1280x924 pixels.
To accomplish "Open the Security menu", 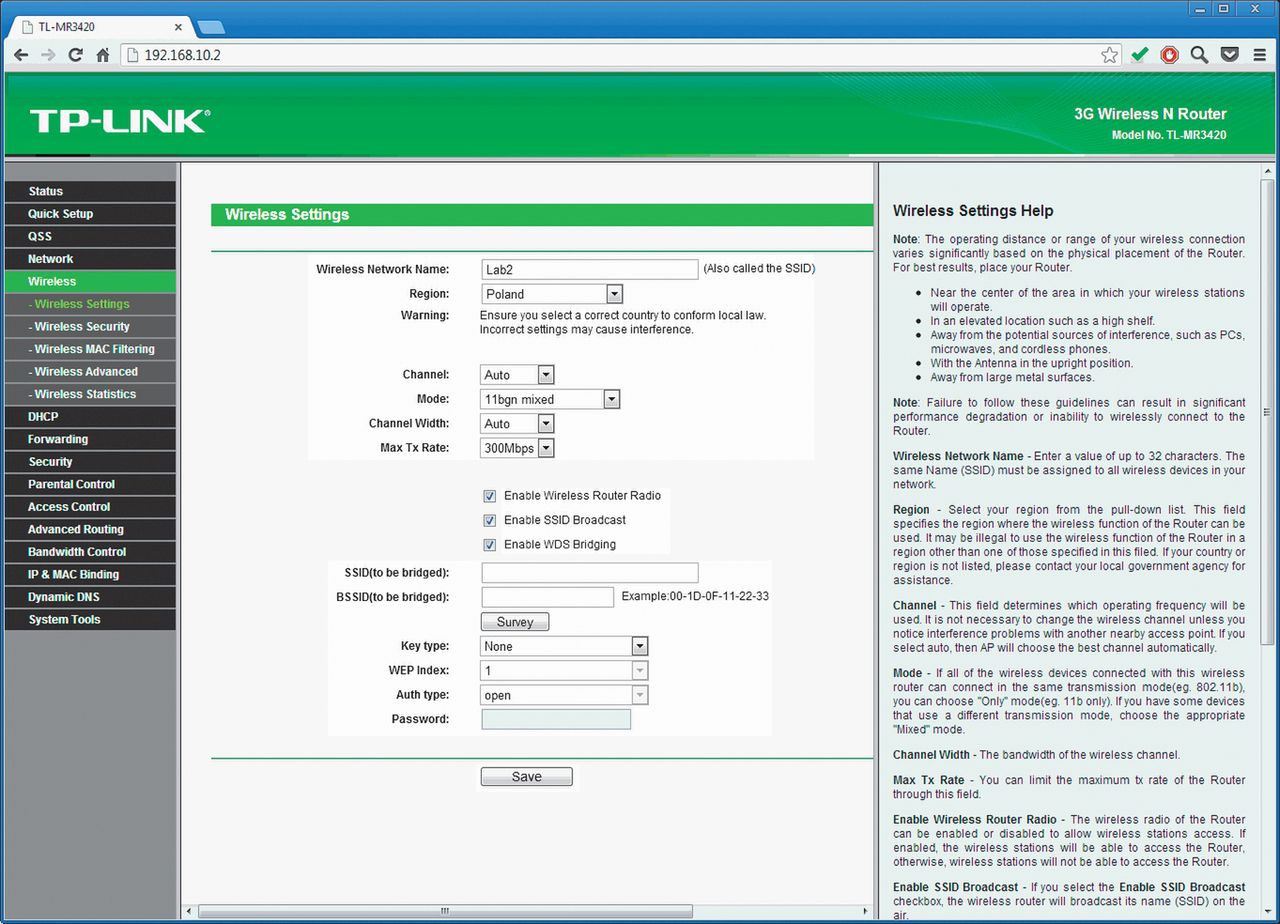I will pos(90,462).
